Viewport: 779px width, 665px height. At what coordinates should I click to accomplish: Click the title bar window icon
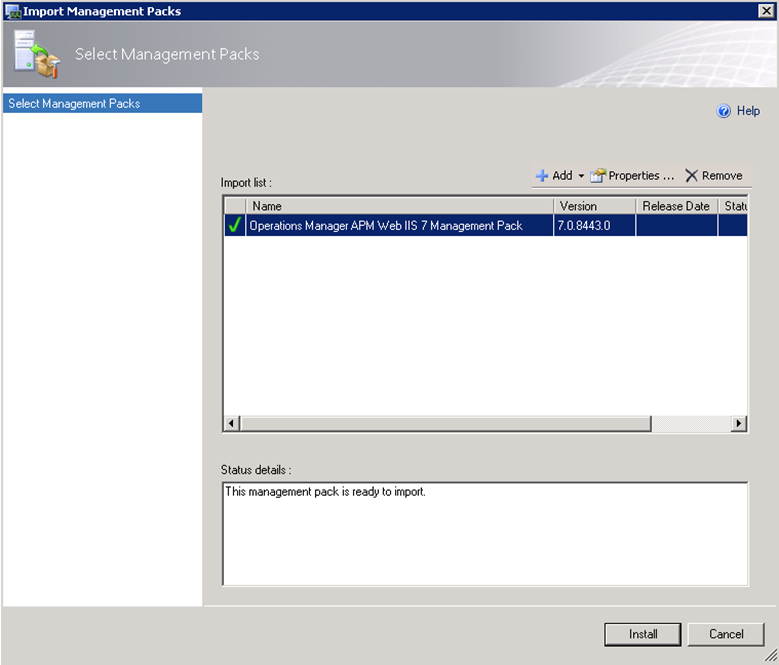click(x=12, y=11)
